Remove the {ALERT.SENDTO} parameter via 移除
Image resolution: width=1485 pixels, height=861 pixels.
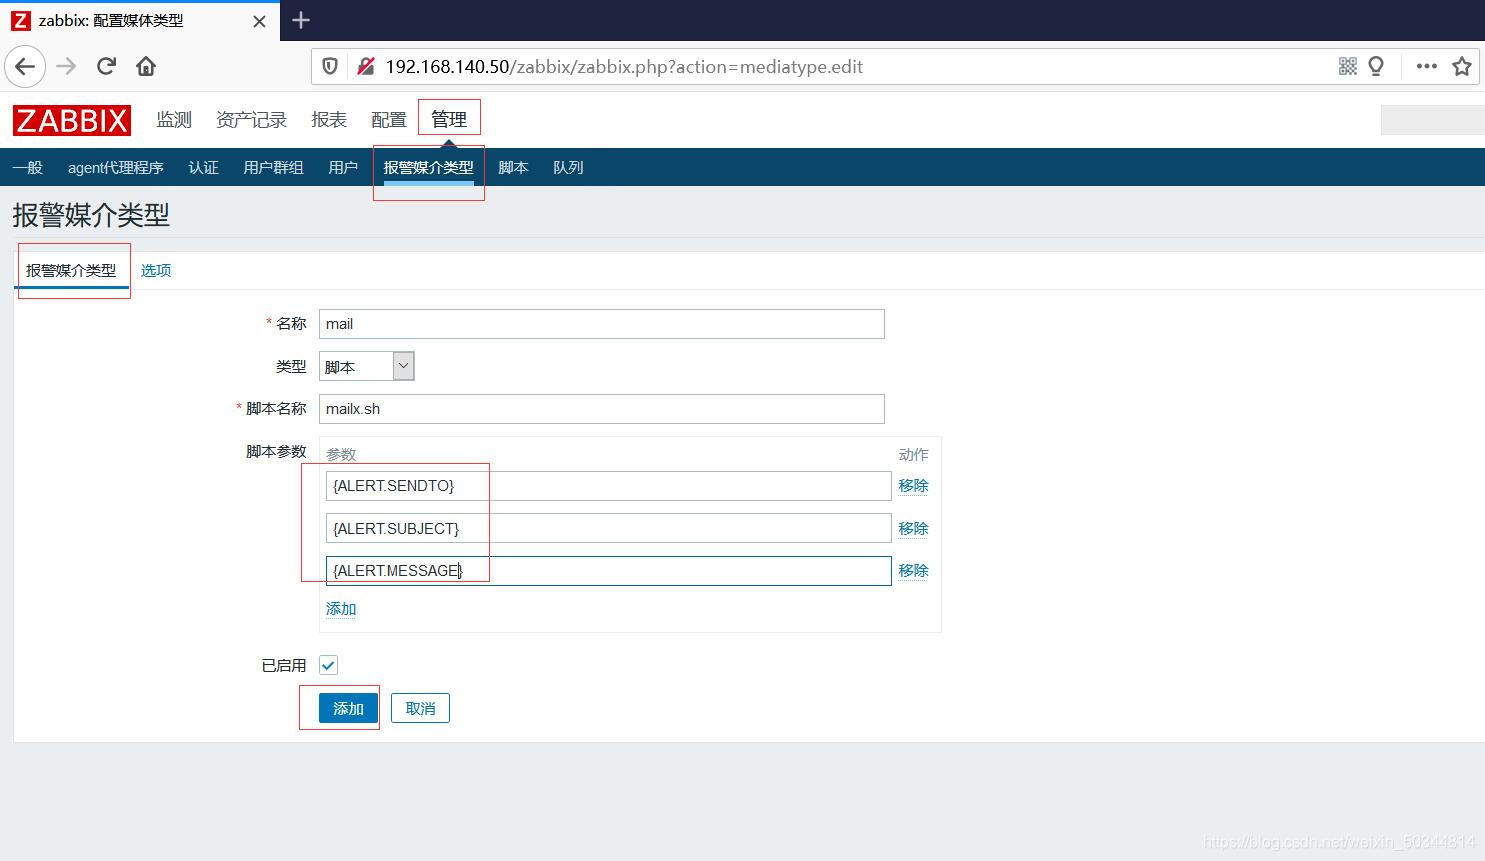(x=913, y=486)
